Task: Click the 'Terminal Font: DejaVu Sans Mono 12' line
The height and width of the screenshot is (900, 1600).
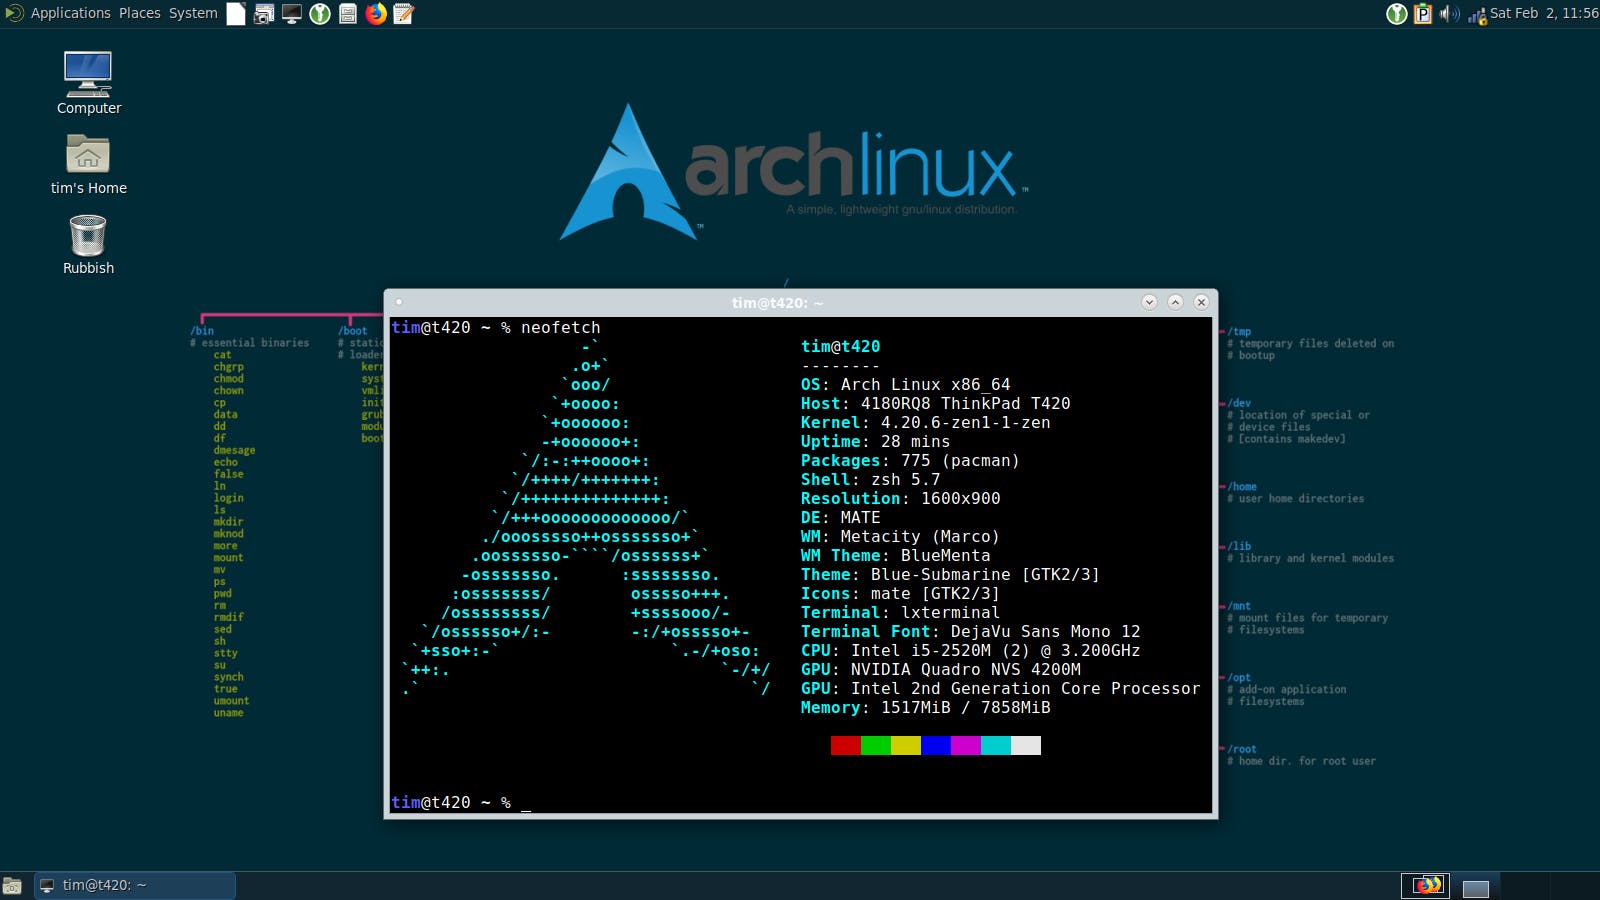Action: (971, 632)
